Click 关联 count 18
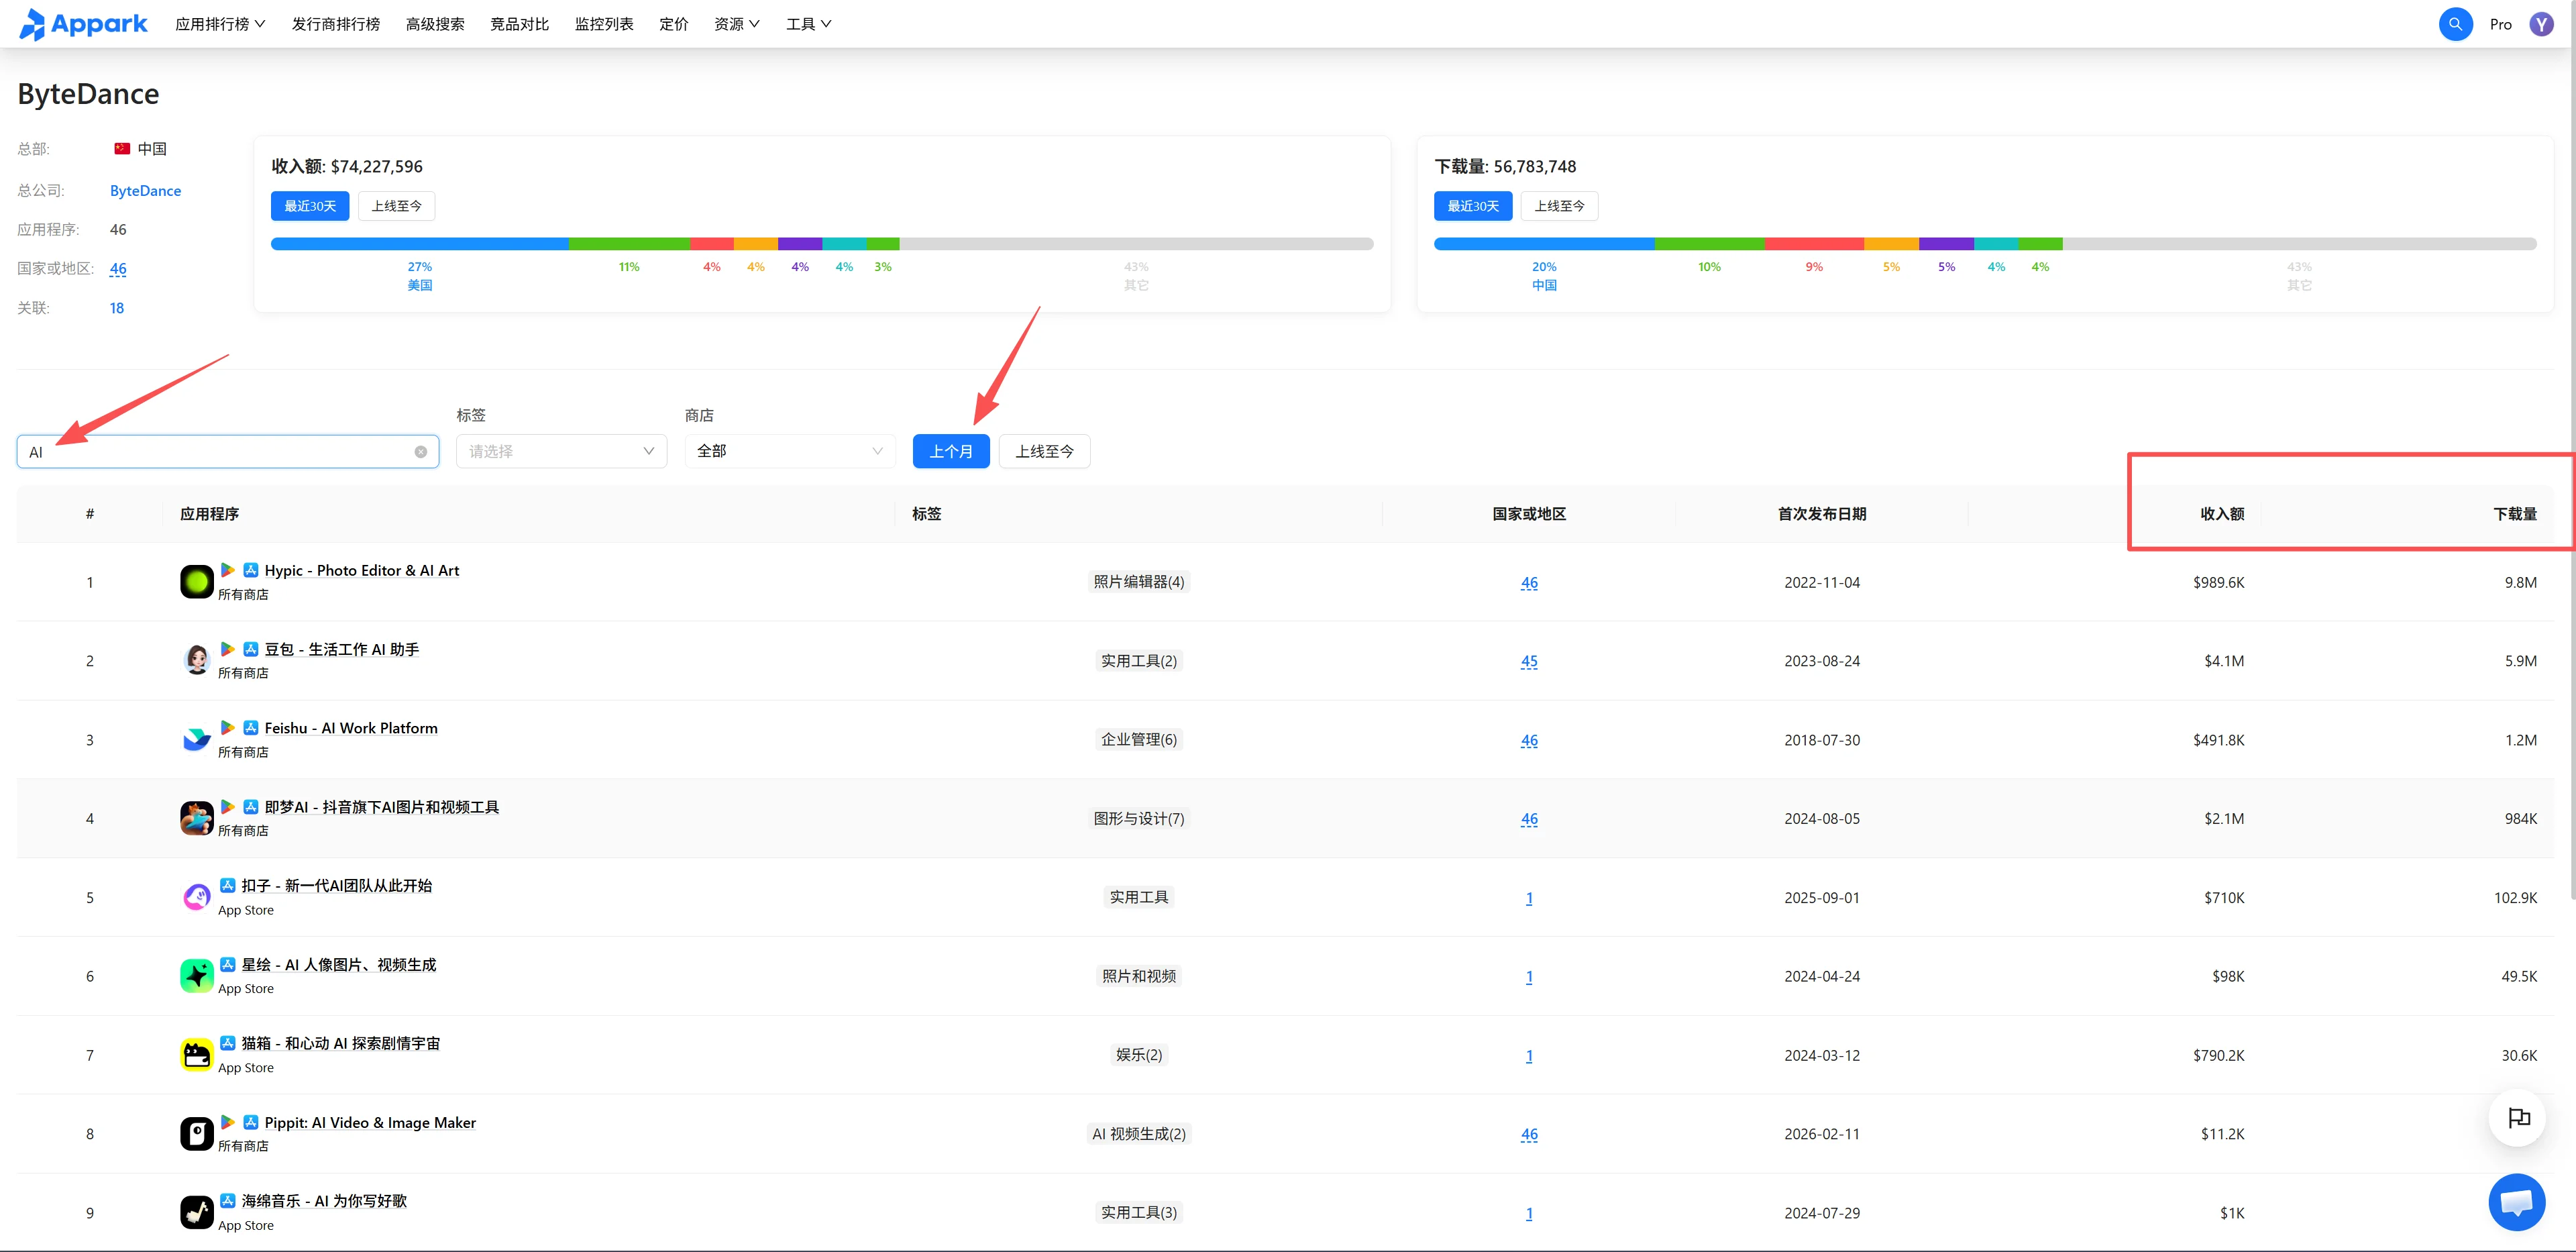Screen dimensions: 2576x1252 coord(117,308)
